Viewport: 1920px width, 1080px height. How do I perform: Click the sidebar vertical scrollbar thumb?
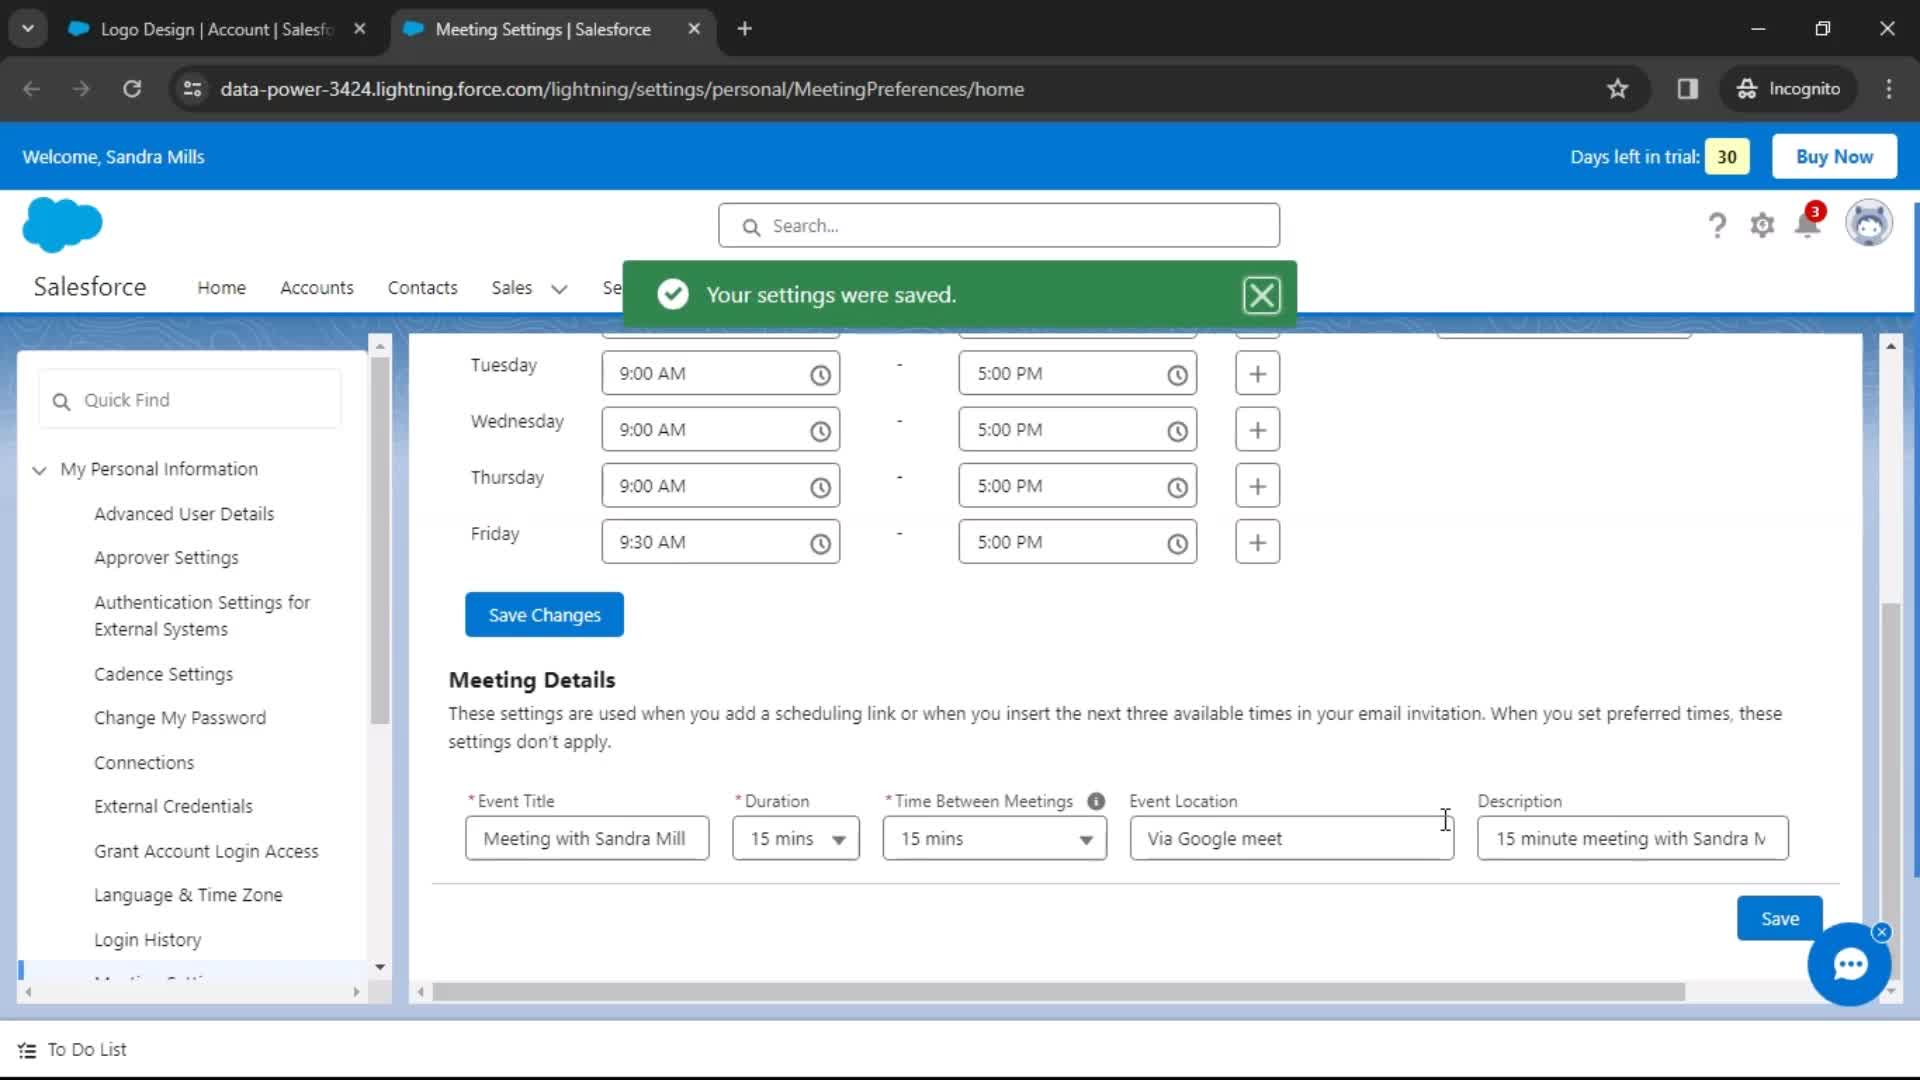(x=379, y=540)
